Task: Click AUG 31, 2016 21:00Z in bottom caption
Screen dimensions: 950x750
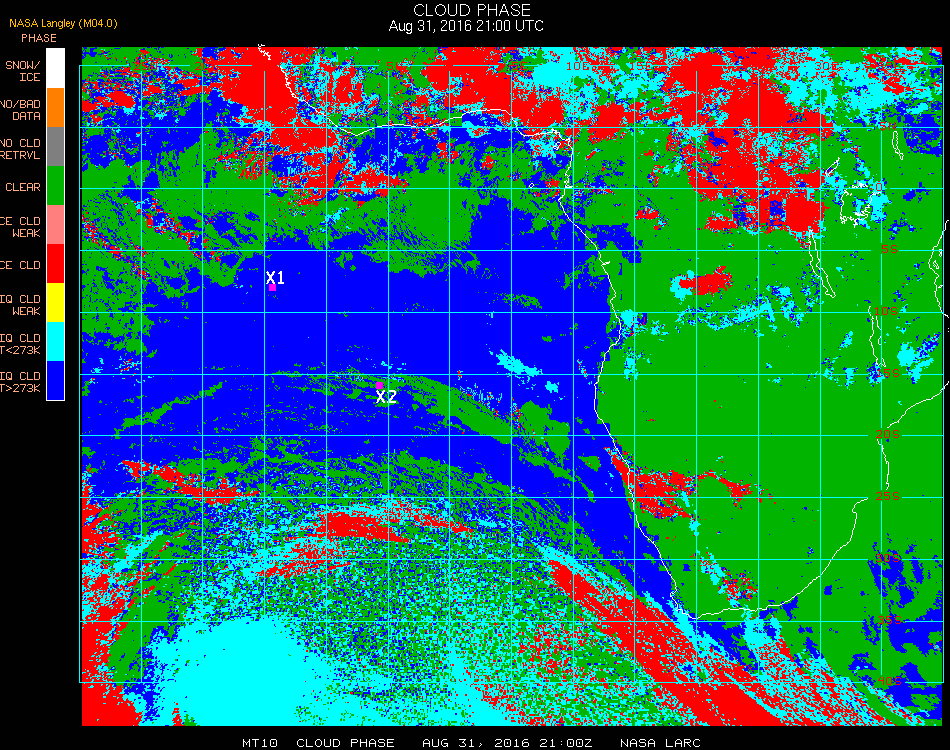Action: pos(507,743)
